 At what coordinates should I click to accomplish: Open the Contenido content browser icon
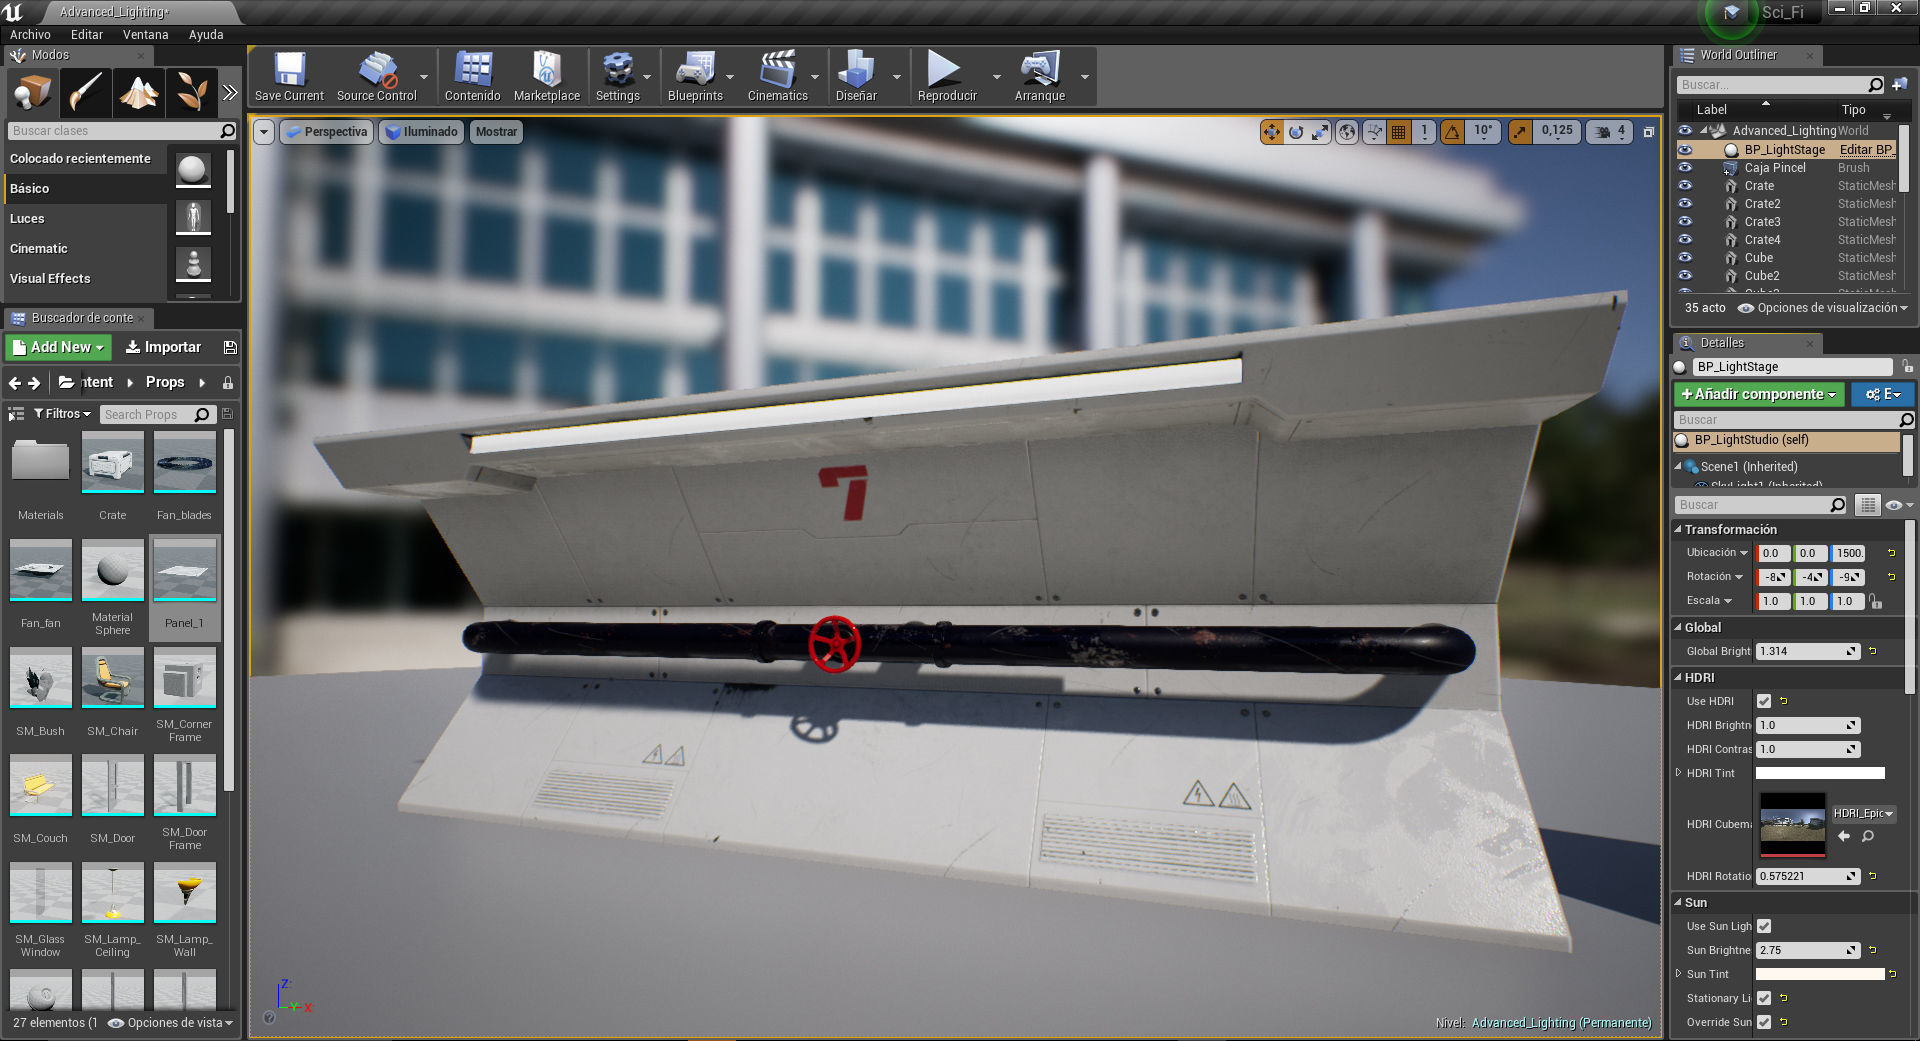click(473, 76)
